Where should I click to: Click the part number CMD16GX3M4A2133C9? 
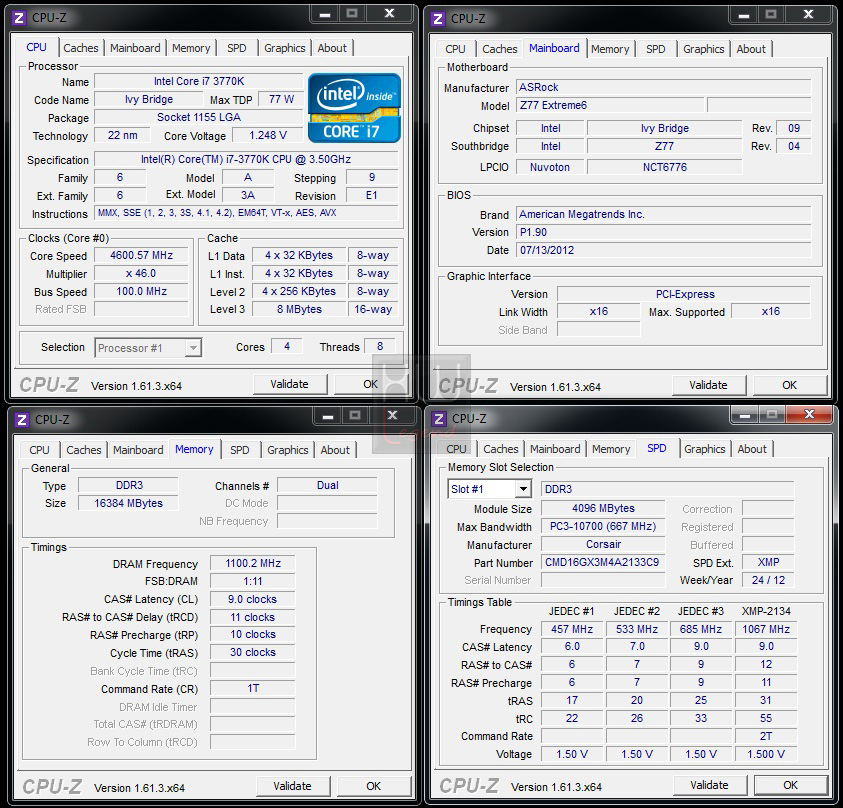603,562
